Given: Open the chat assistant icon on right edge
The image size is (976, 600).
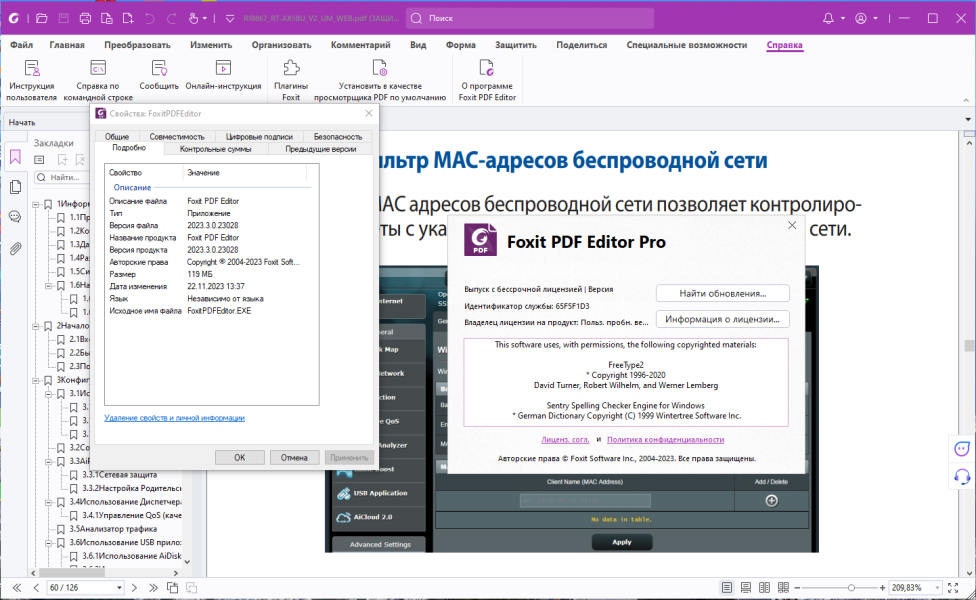Looking at the screenshot, I should click(962, 449).
